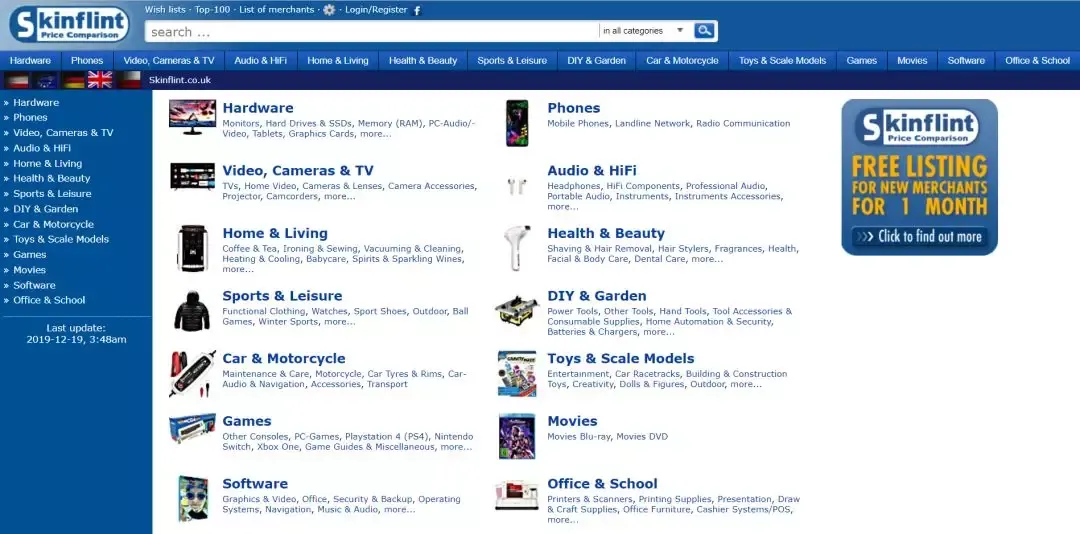The height and width of the screenshot is (534, 1080).
Task: Open Software via software box image
Action: tap(192, 498)
